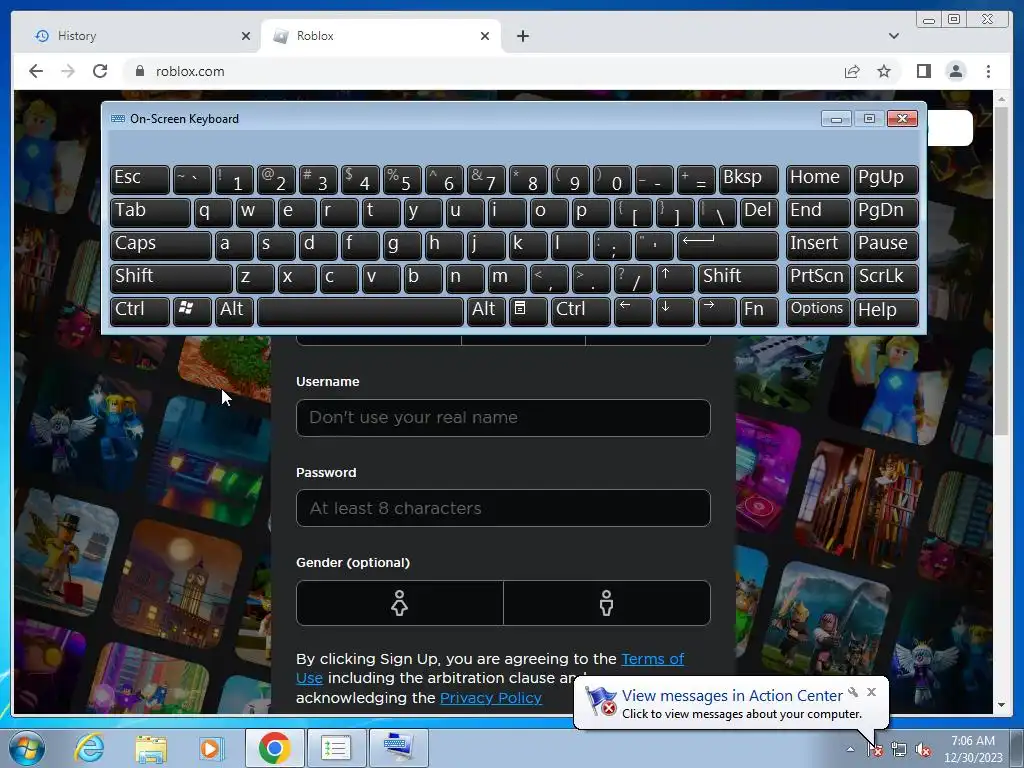
Task: Toggle Caps key on the On-Screen Keyboard
Action: (161, 244)
